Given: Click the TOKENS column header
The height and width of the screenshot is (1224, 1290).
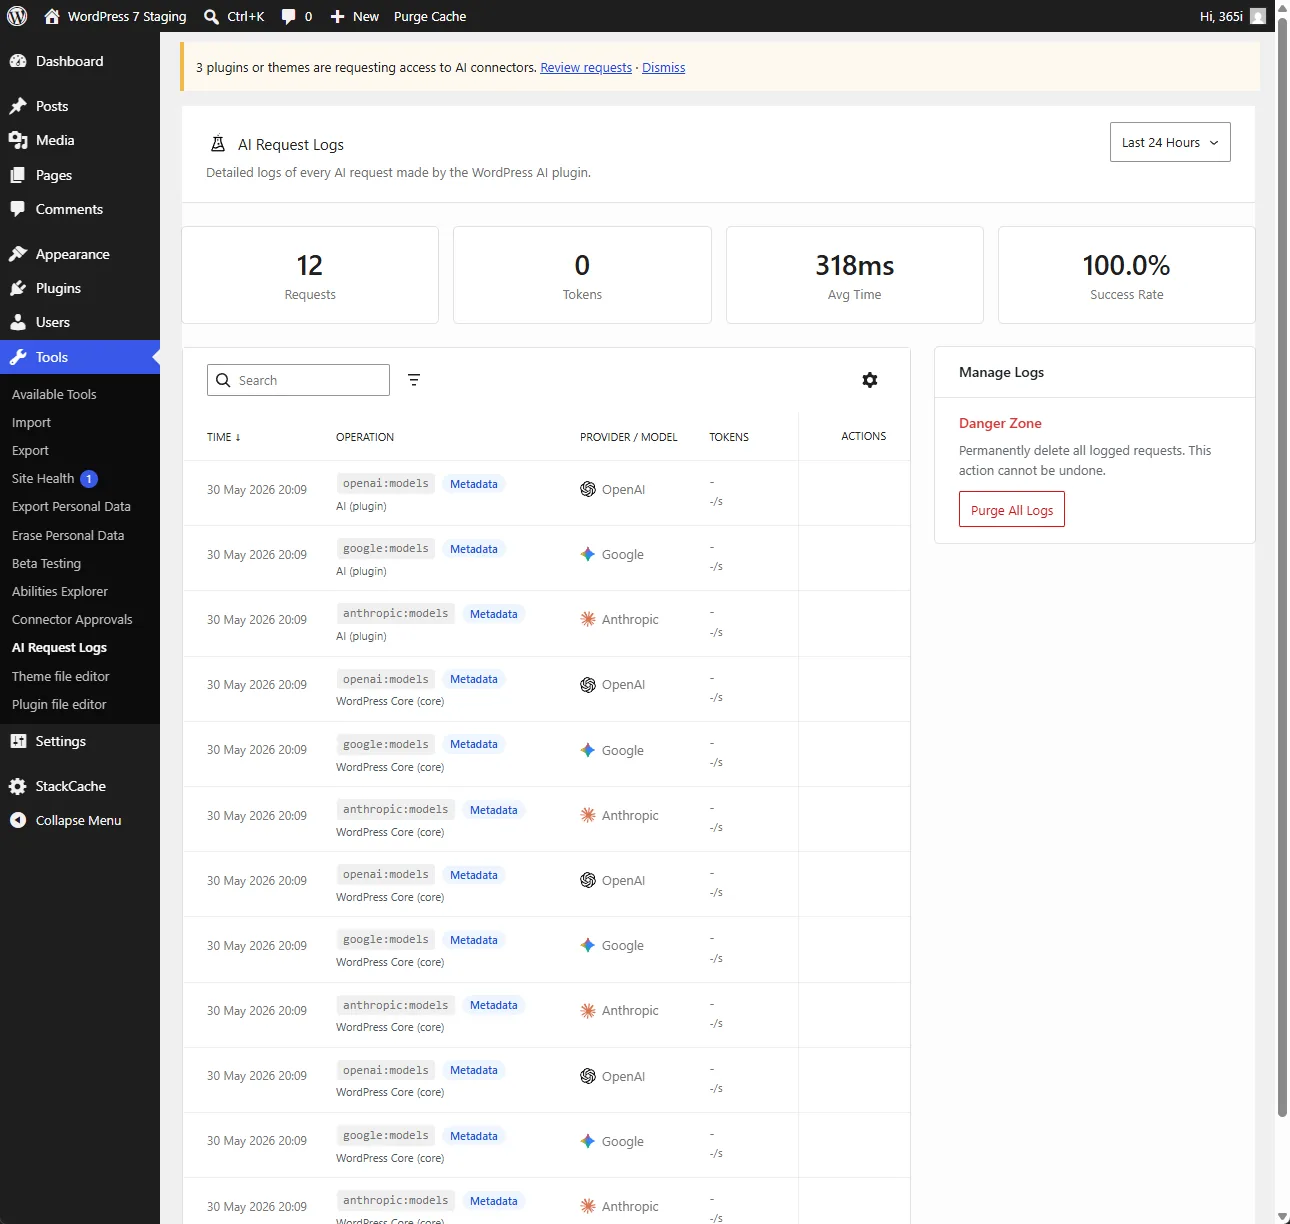Looking at the screenshot, I should [729, 437].
